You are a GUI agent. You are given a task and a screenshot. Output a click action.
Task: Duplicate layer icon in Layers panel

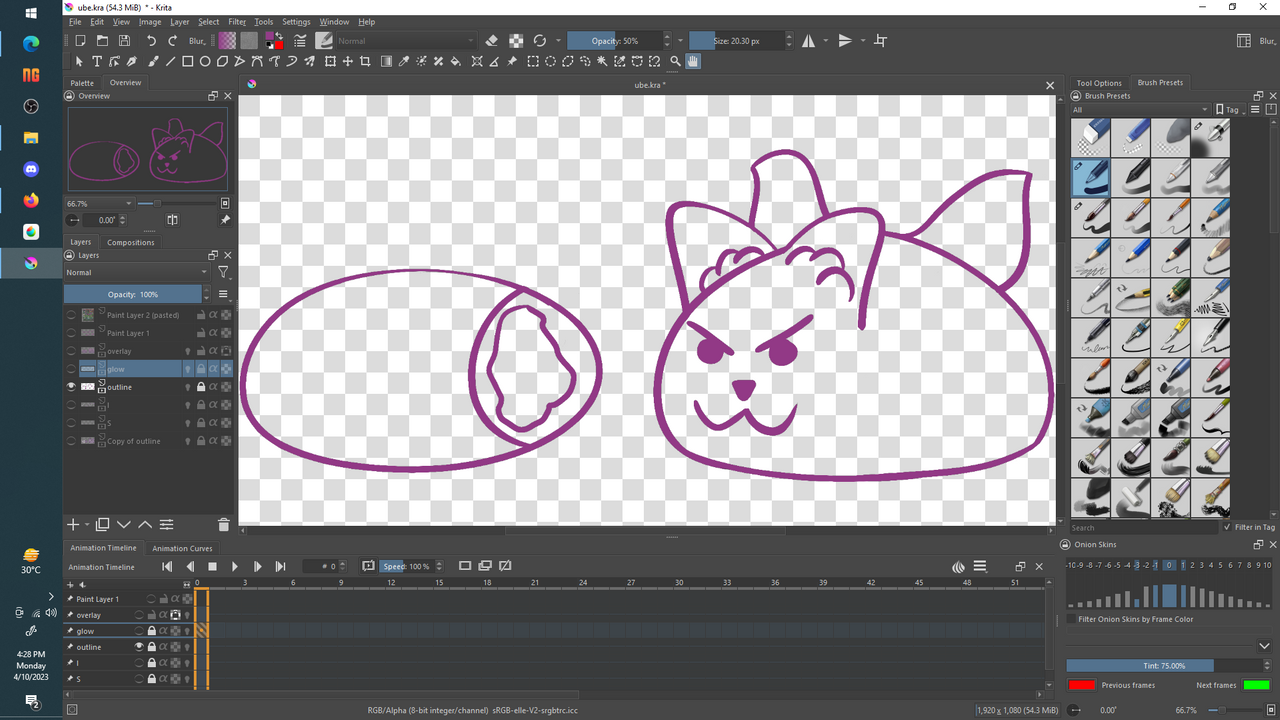click(x=102, y=524)
